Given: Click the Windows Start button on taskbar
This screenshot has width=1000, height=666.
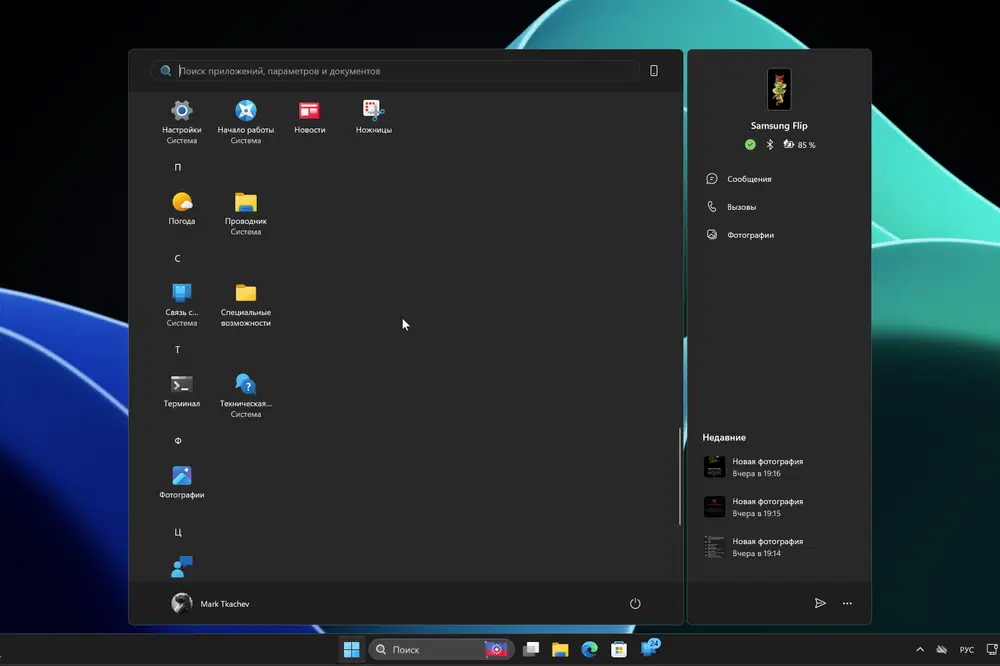Looking at the screenshot, I should [x=351, y=649].
